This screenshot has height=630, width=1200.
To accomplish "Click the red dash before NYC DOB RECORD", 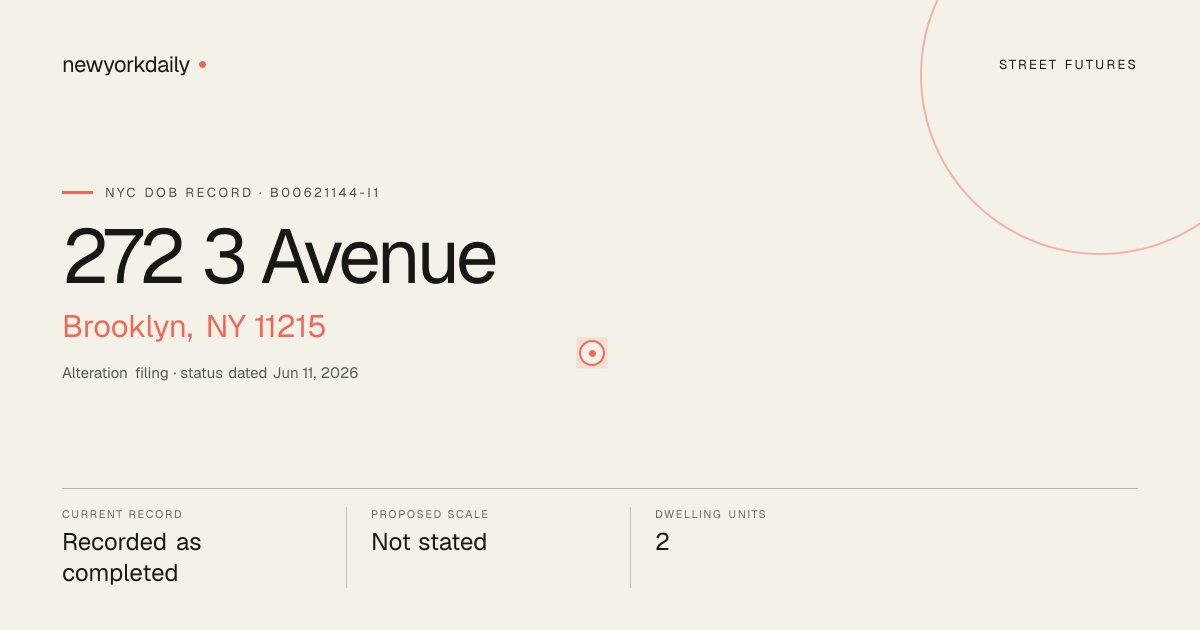I will [77, 192].
